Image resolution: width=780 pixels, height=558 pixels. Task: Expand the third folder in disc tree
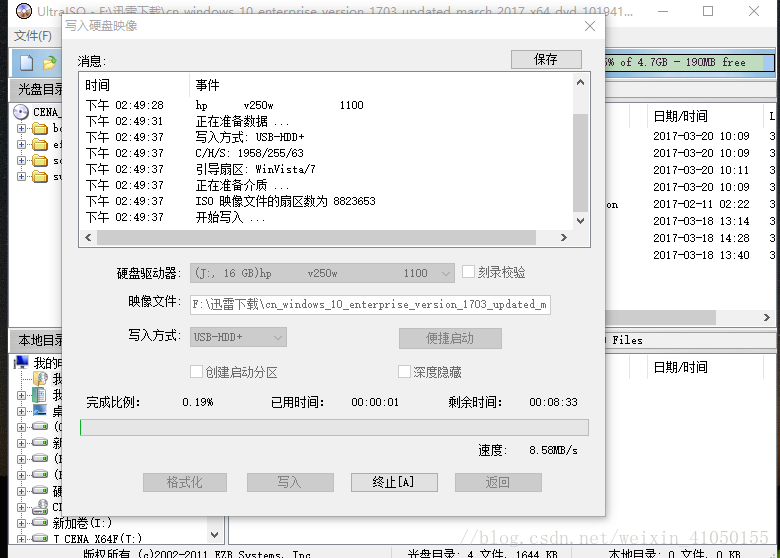click(x=21, y=160)
